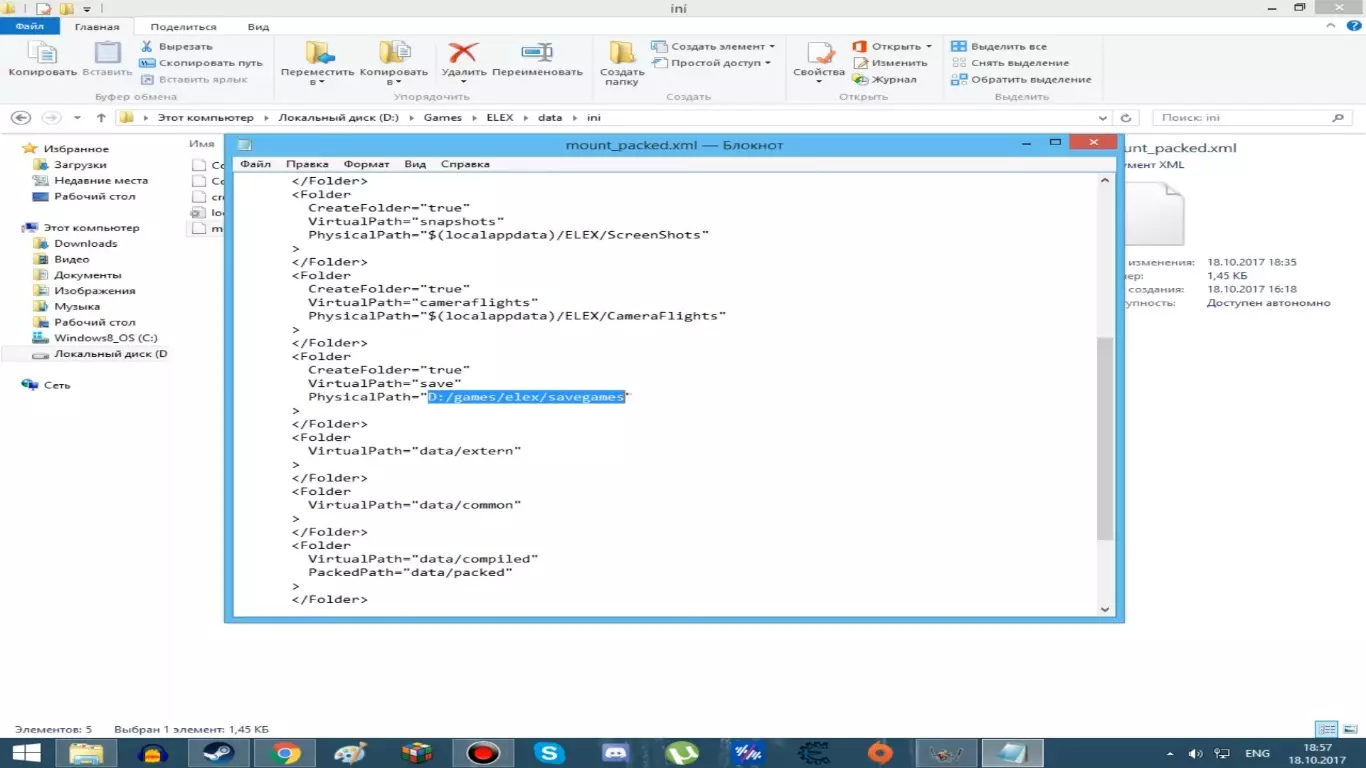
Task: Refresh the Explorer address bar location
Action: click(1126, 118)
